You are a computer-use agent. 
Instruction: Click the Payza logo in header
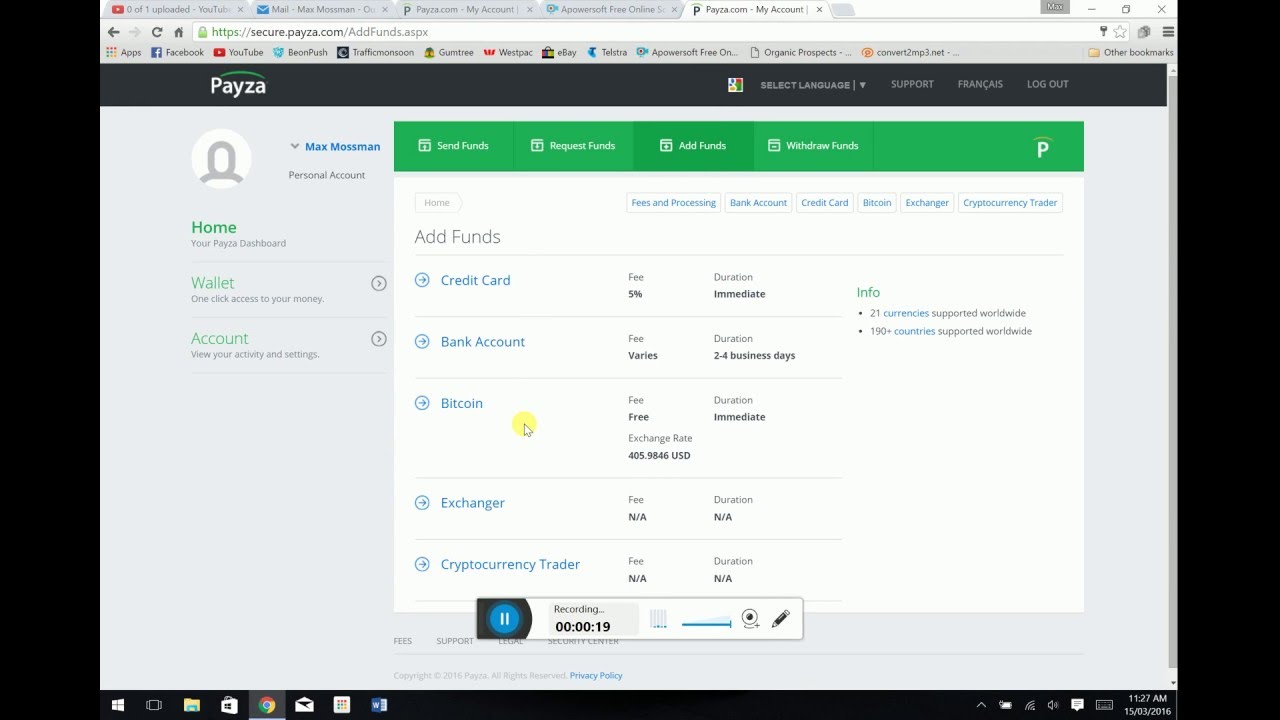pyautogui.click(x=238, y=84)
